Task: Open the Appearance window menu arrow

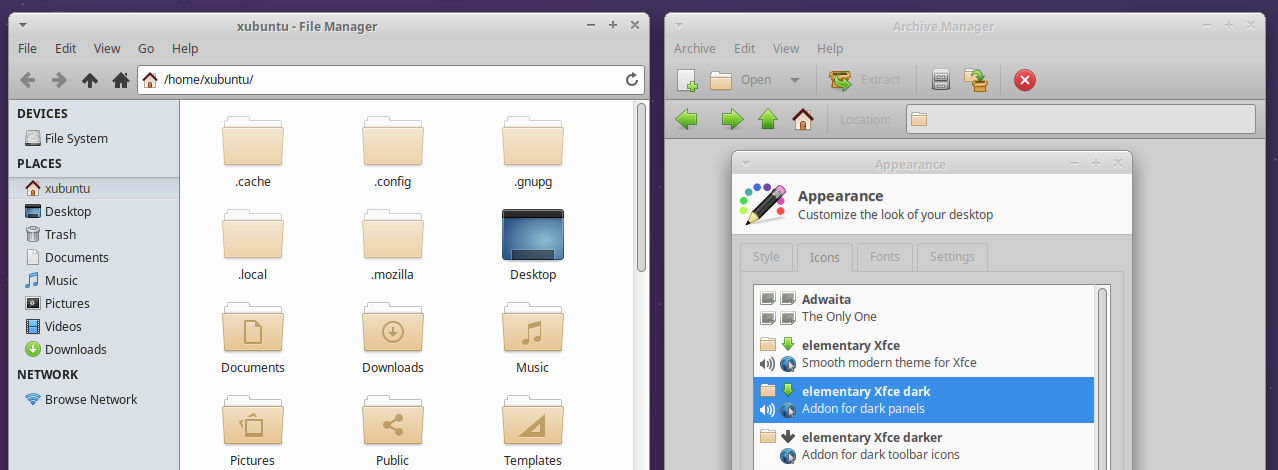Action: click(745, 162)
